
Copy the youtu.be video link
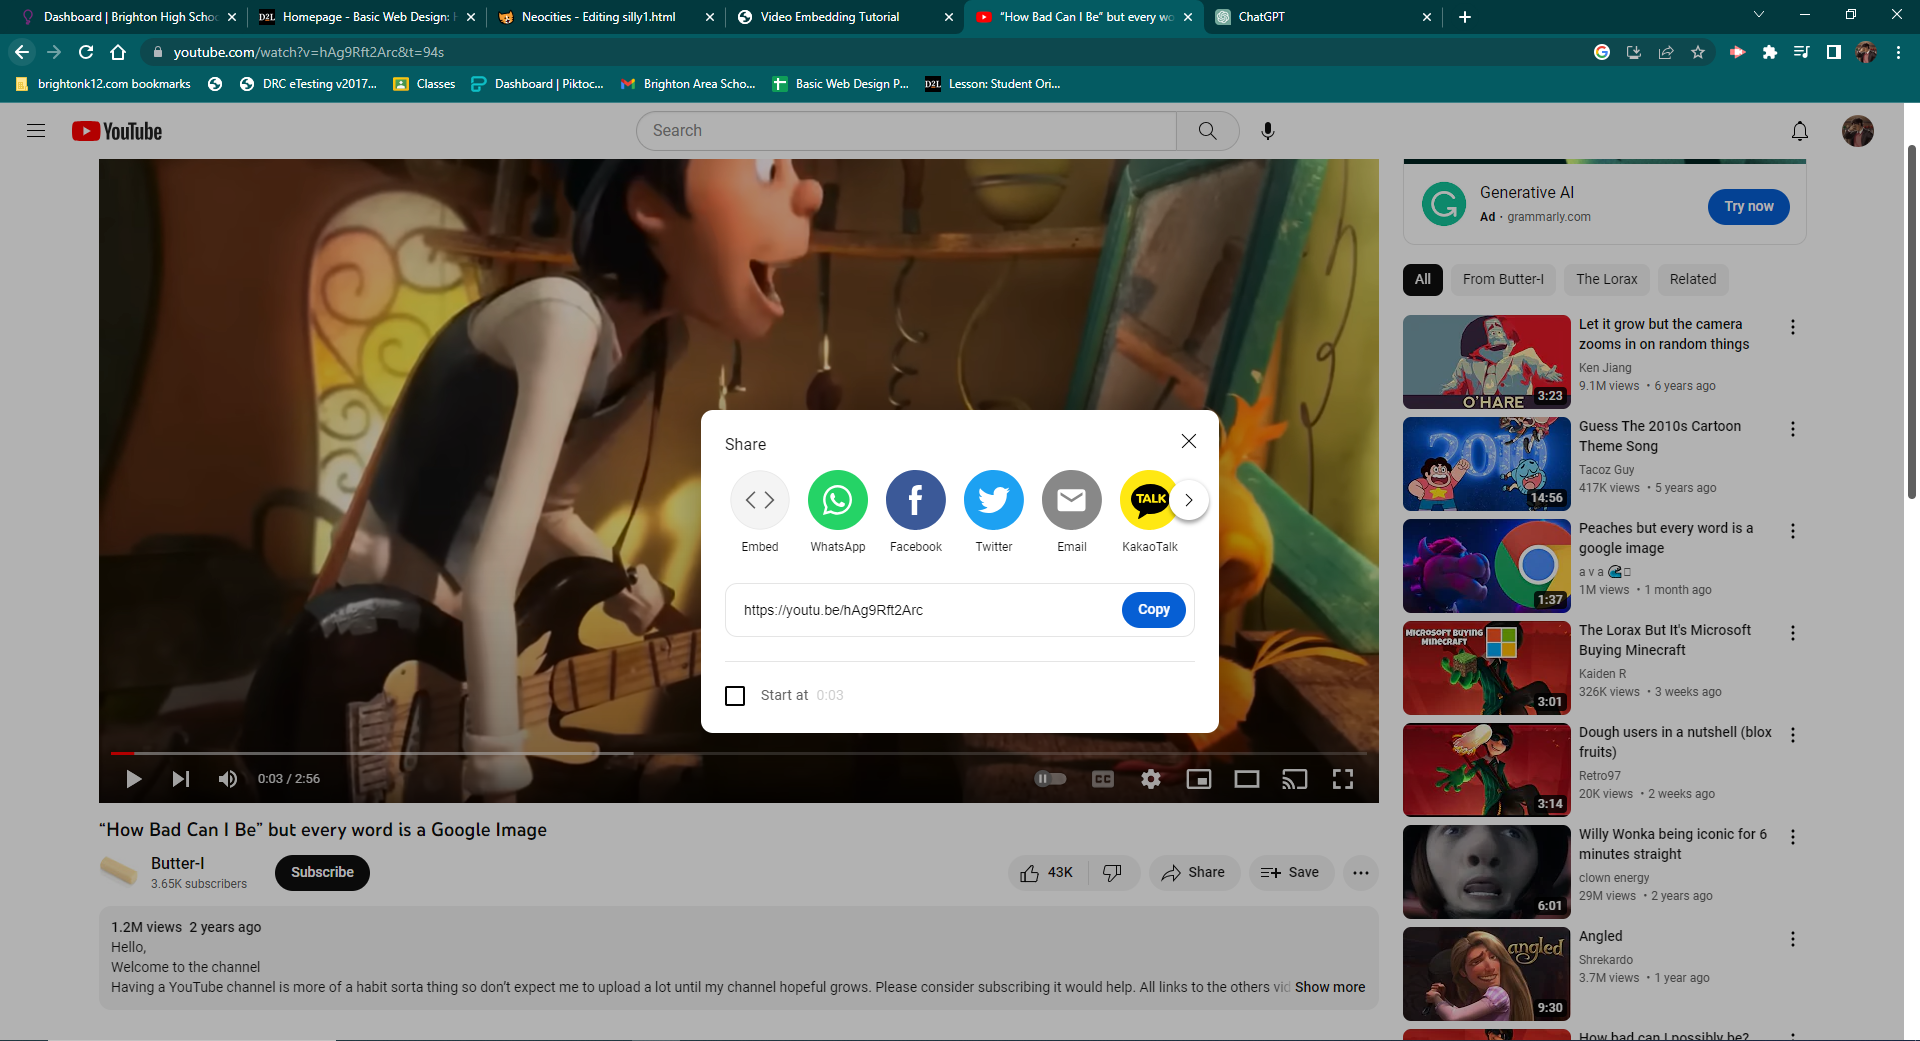point(1153,610)
